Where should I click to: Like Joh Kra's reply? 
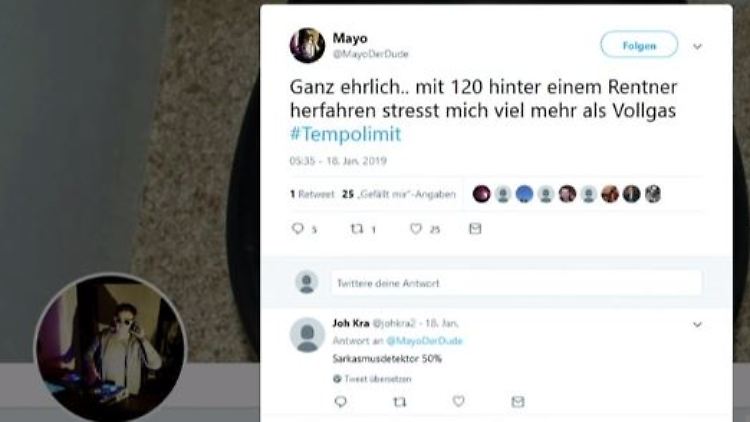coord(459,401)
